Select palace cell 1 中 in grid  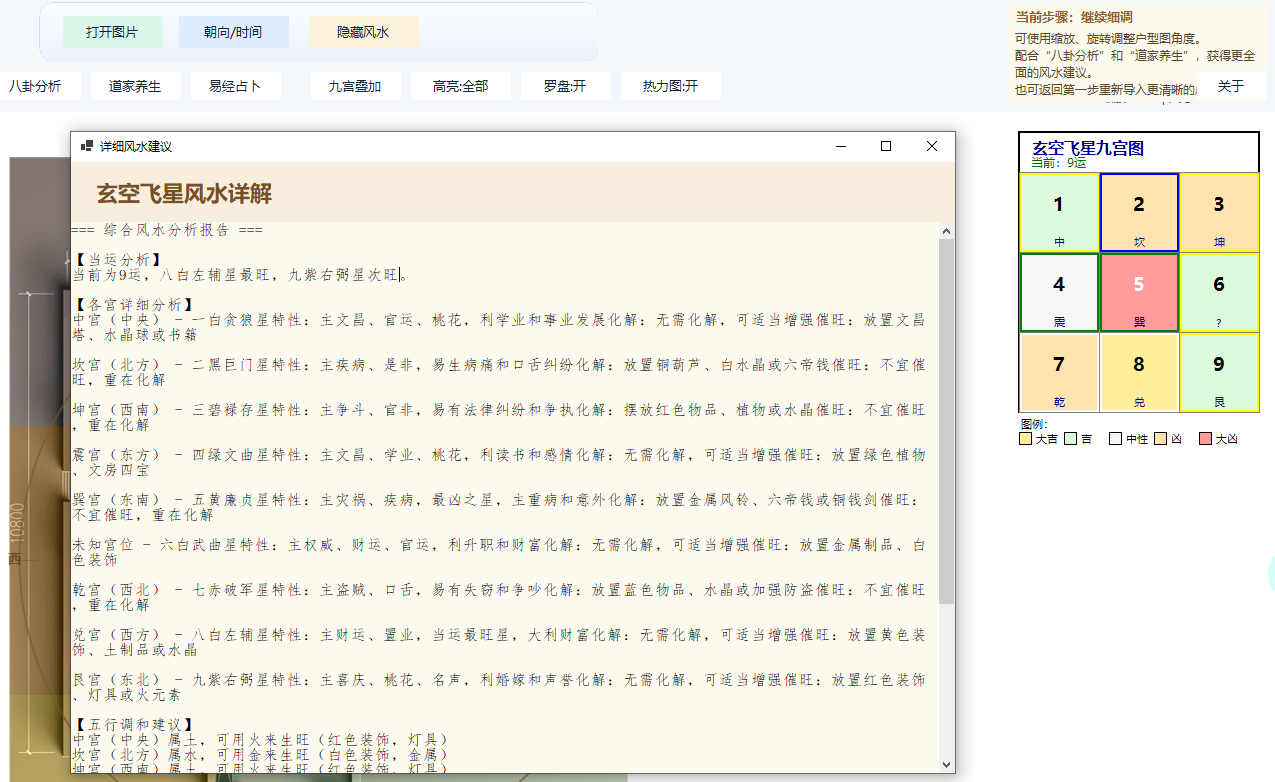pos(1059,212)
